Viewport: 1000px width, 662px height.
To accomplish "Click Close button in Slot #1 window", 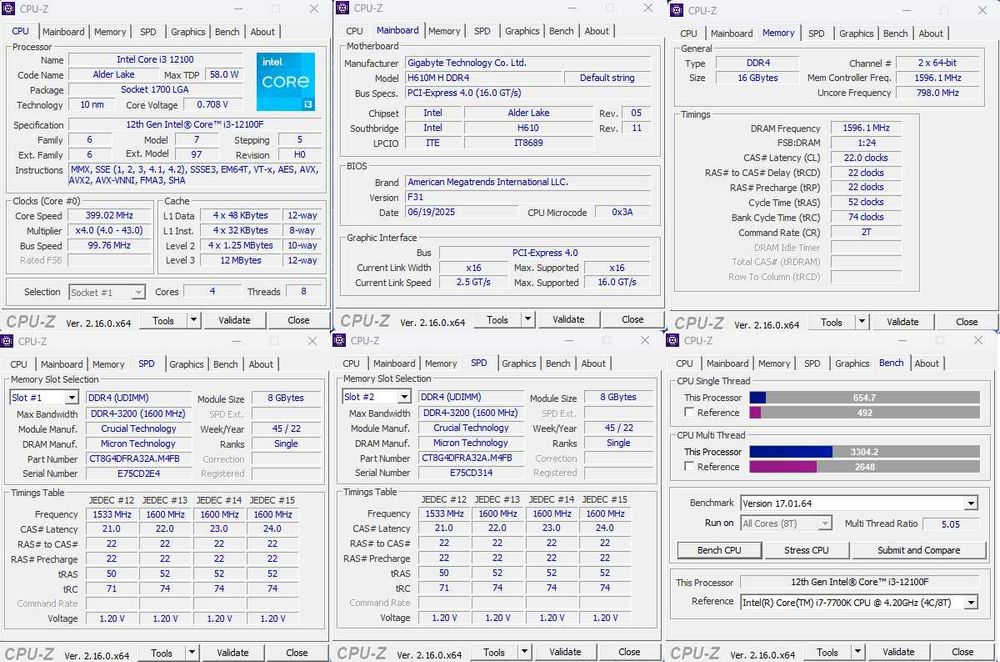I will tap(297, 652).
